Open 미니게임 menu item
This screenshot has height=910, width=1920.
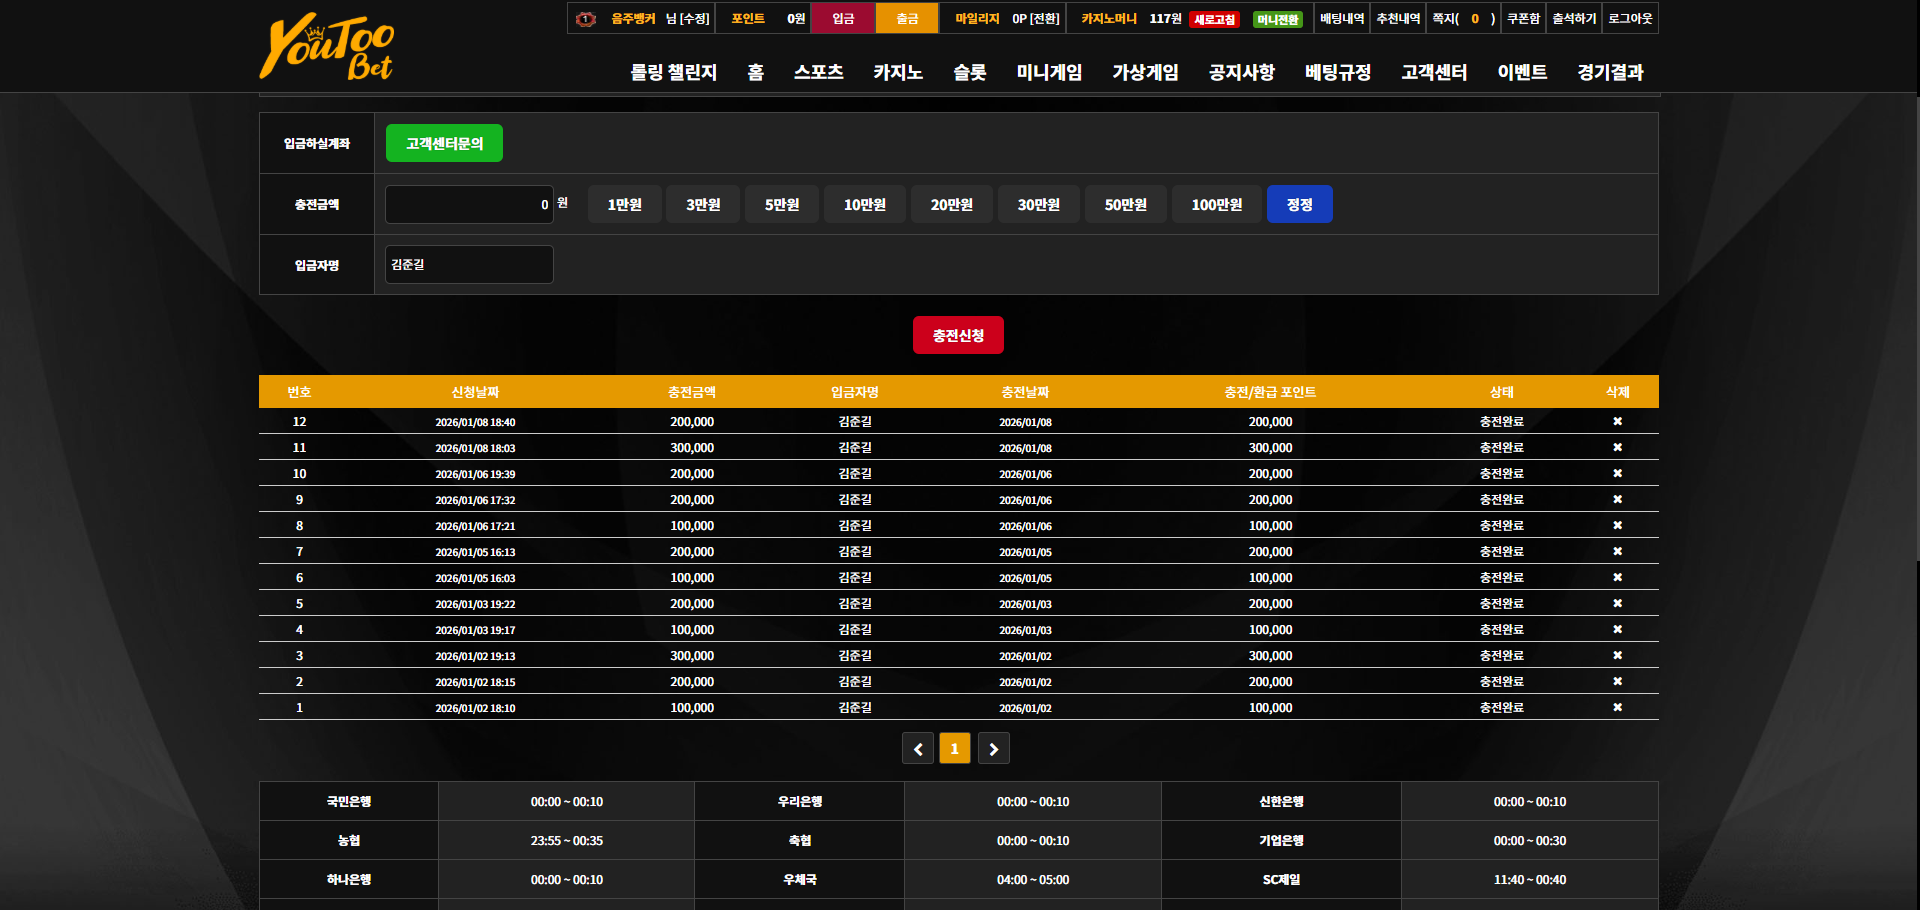pyautogui.click(x=1049, y=72)
